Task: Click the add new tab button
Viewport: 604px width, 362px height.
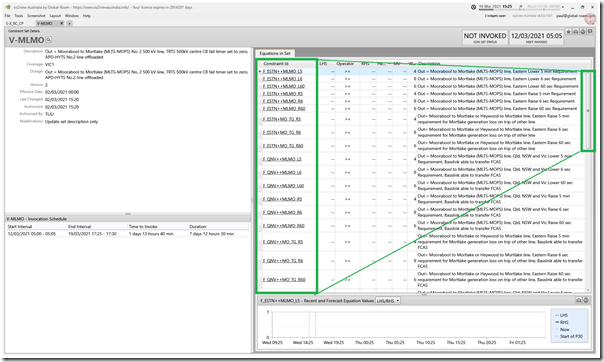Action: tap(69, 23)
